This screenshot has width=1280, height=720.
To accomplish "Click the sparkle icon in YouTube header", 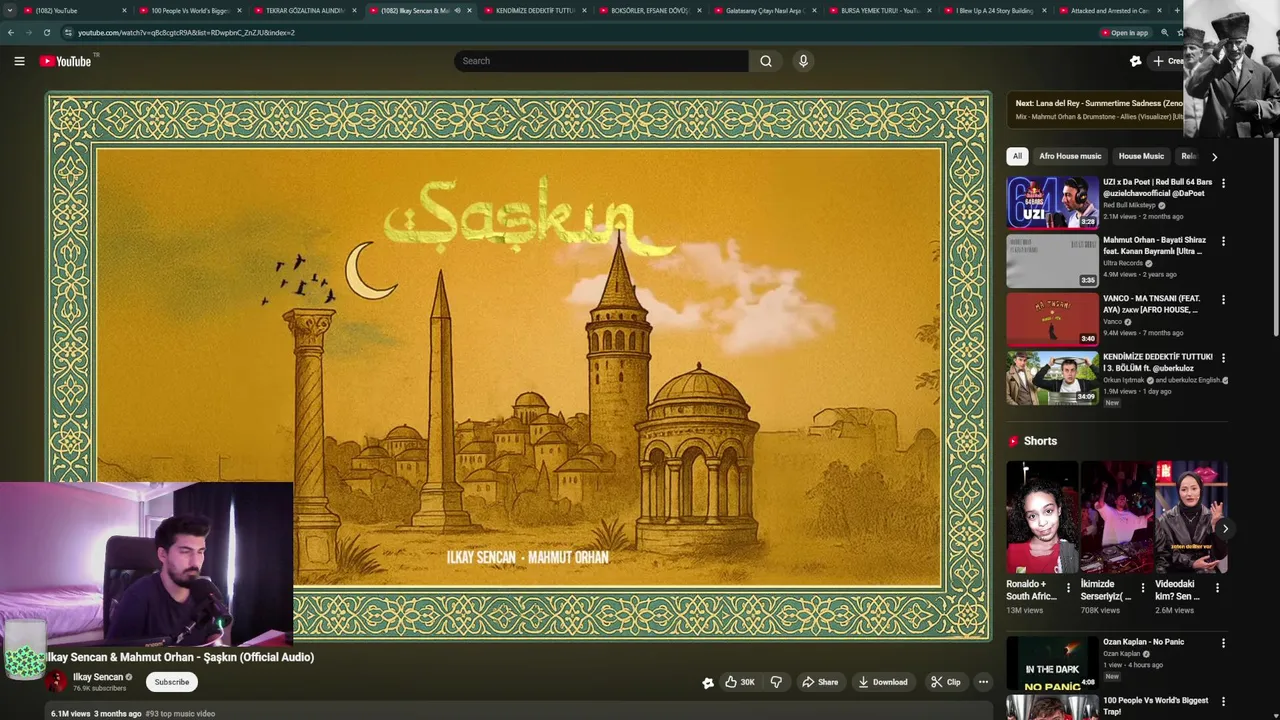I will click(1135, 61).
